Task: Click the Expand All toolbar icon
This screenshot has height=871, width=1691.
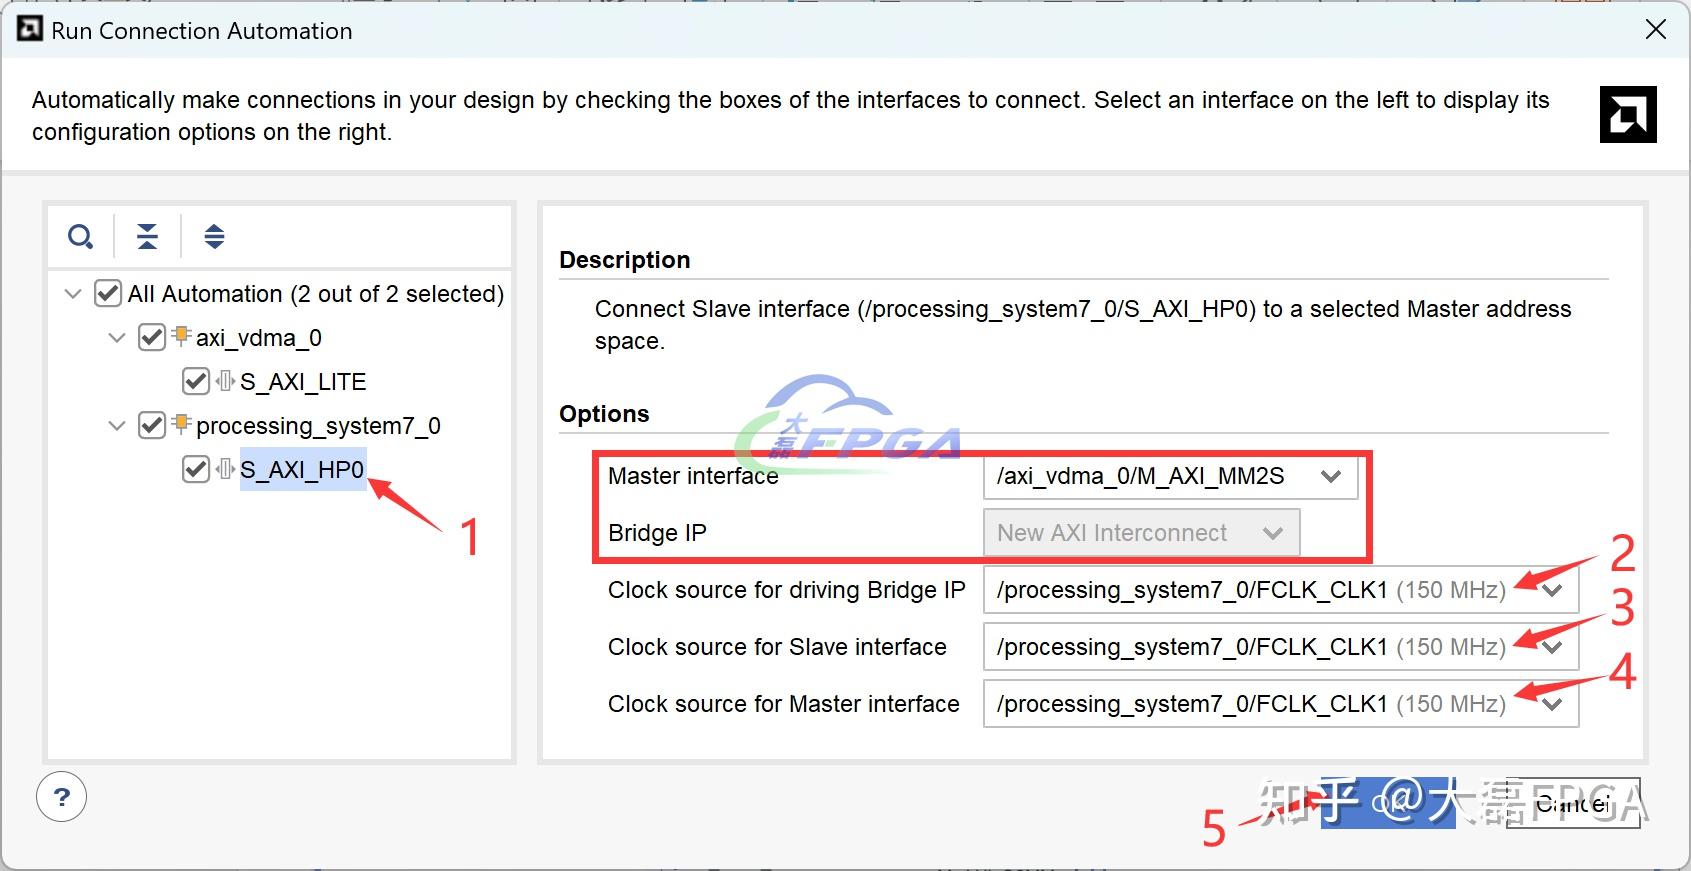Action: coord(214,237)
